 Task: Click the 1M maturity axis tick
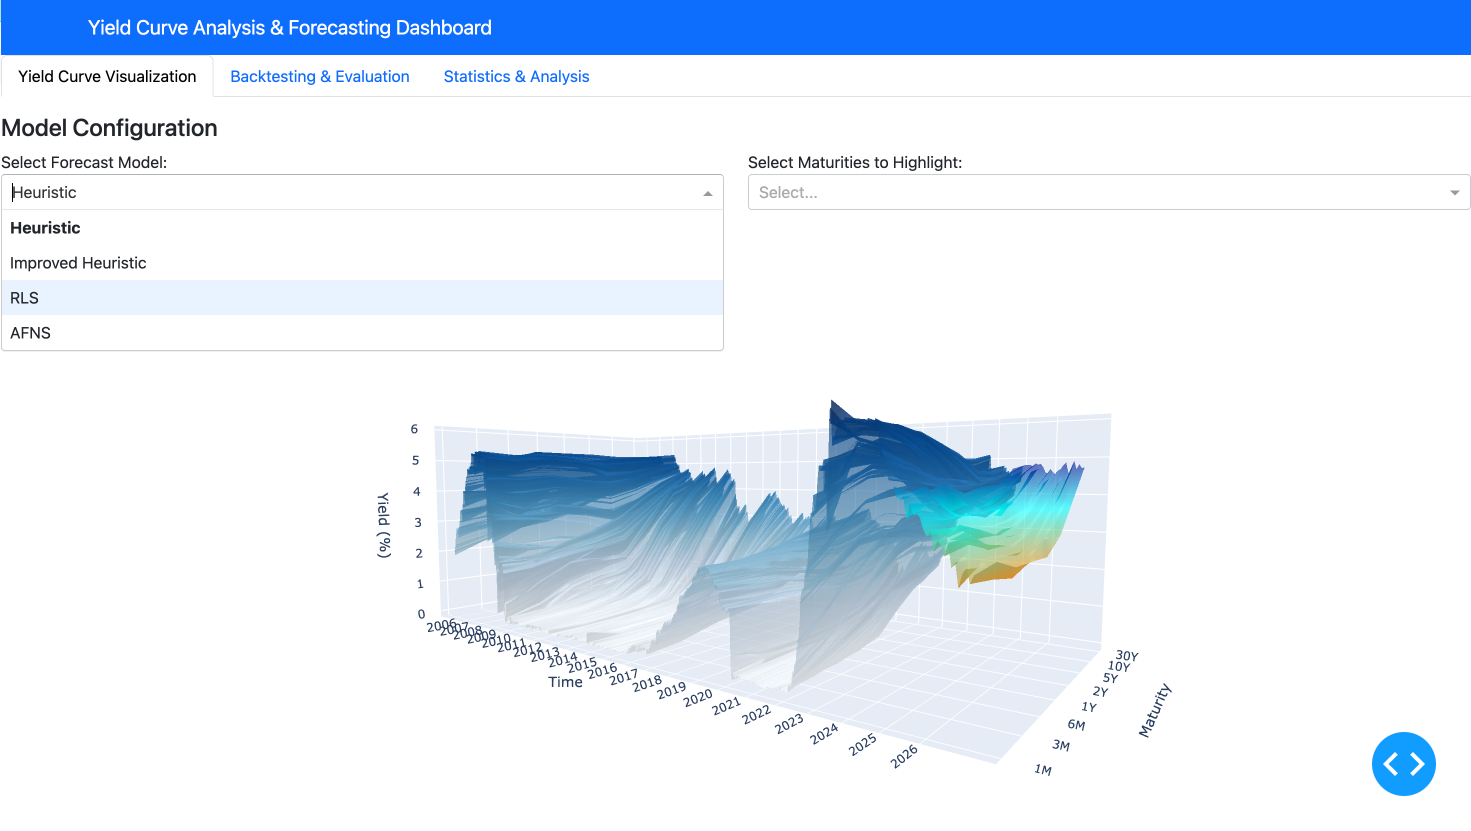click(1043, 769)
